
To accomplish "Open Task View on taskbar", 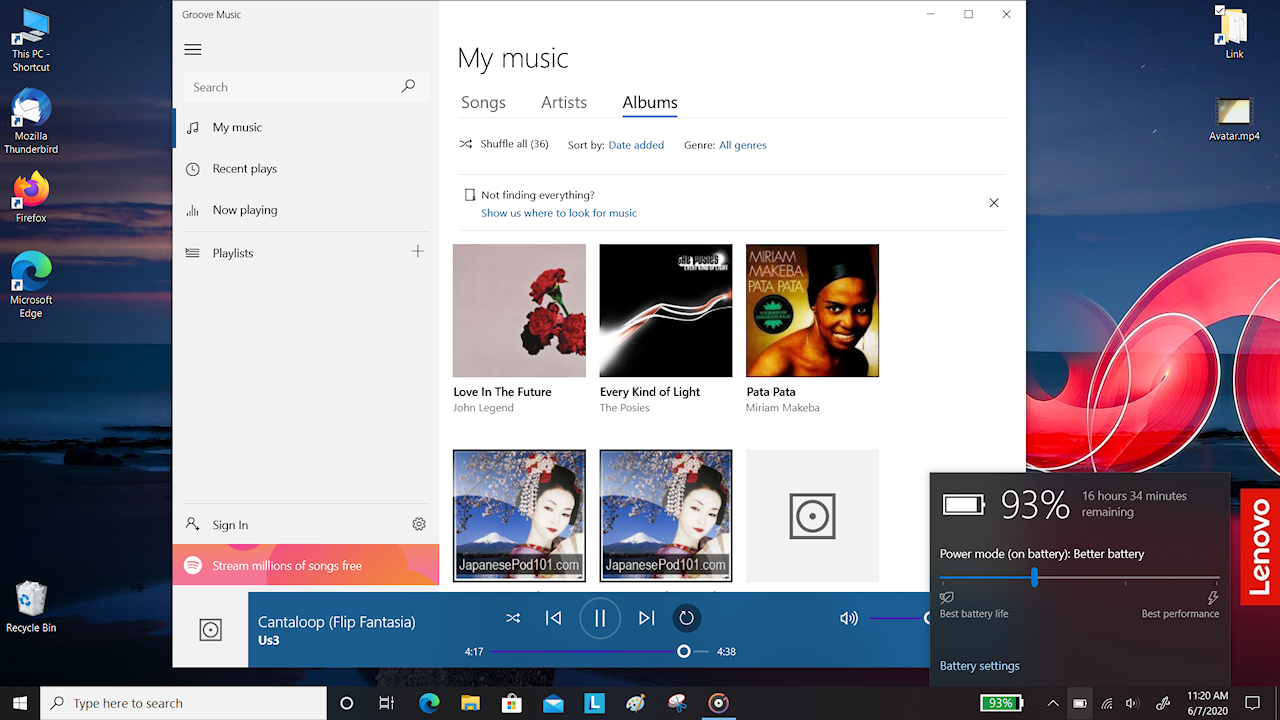I will coord(387,703).
